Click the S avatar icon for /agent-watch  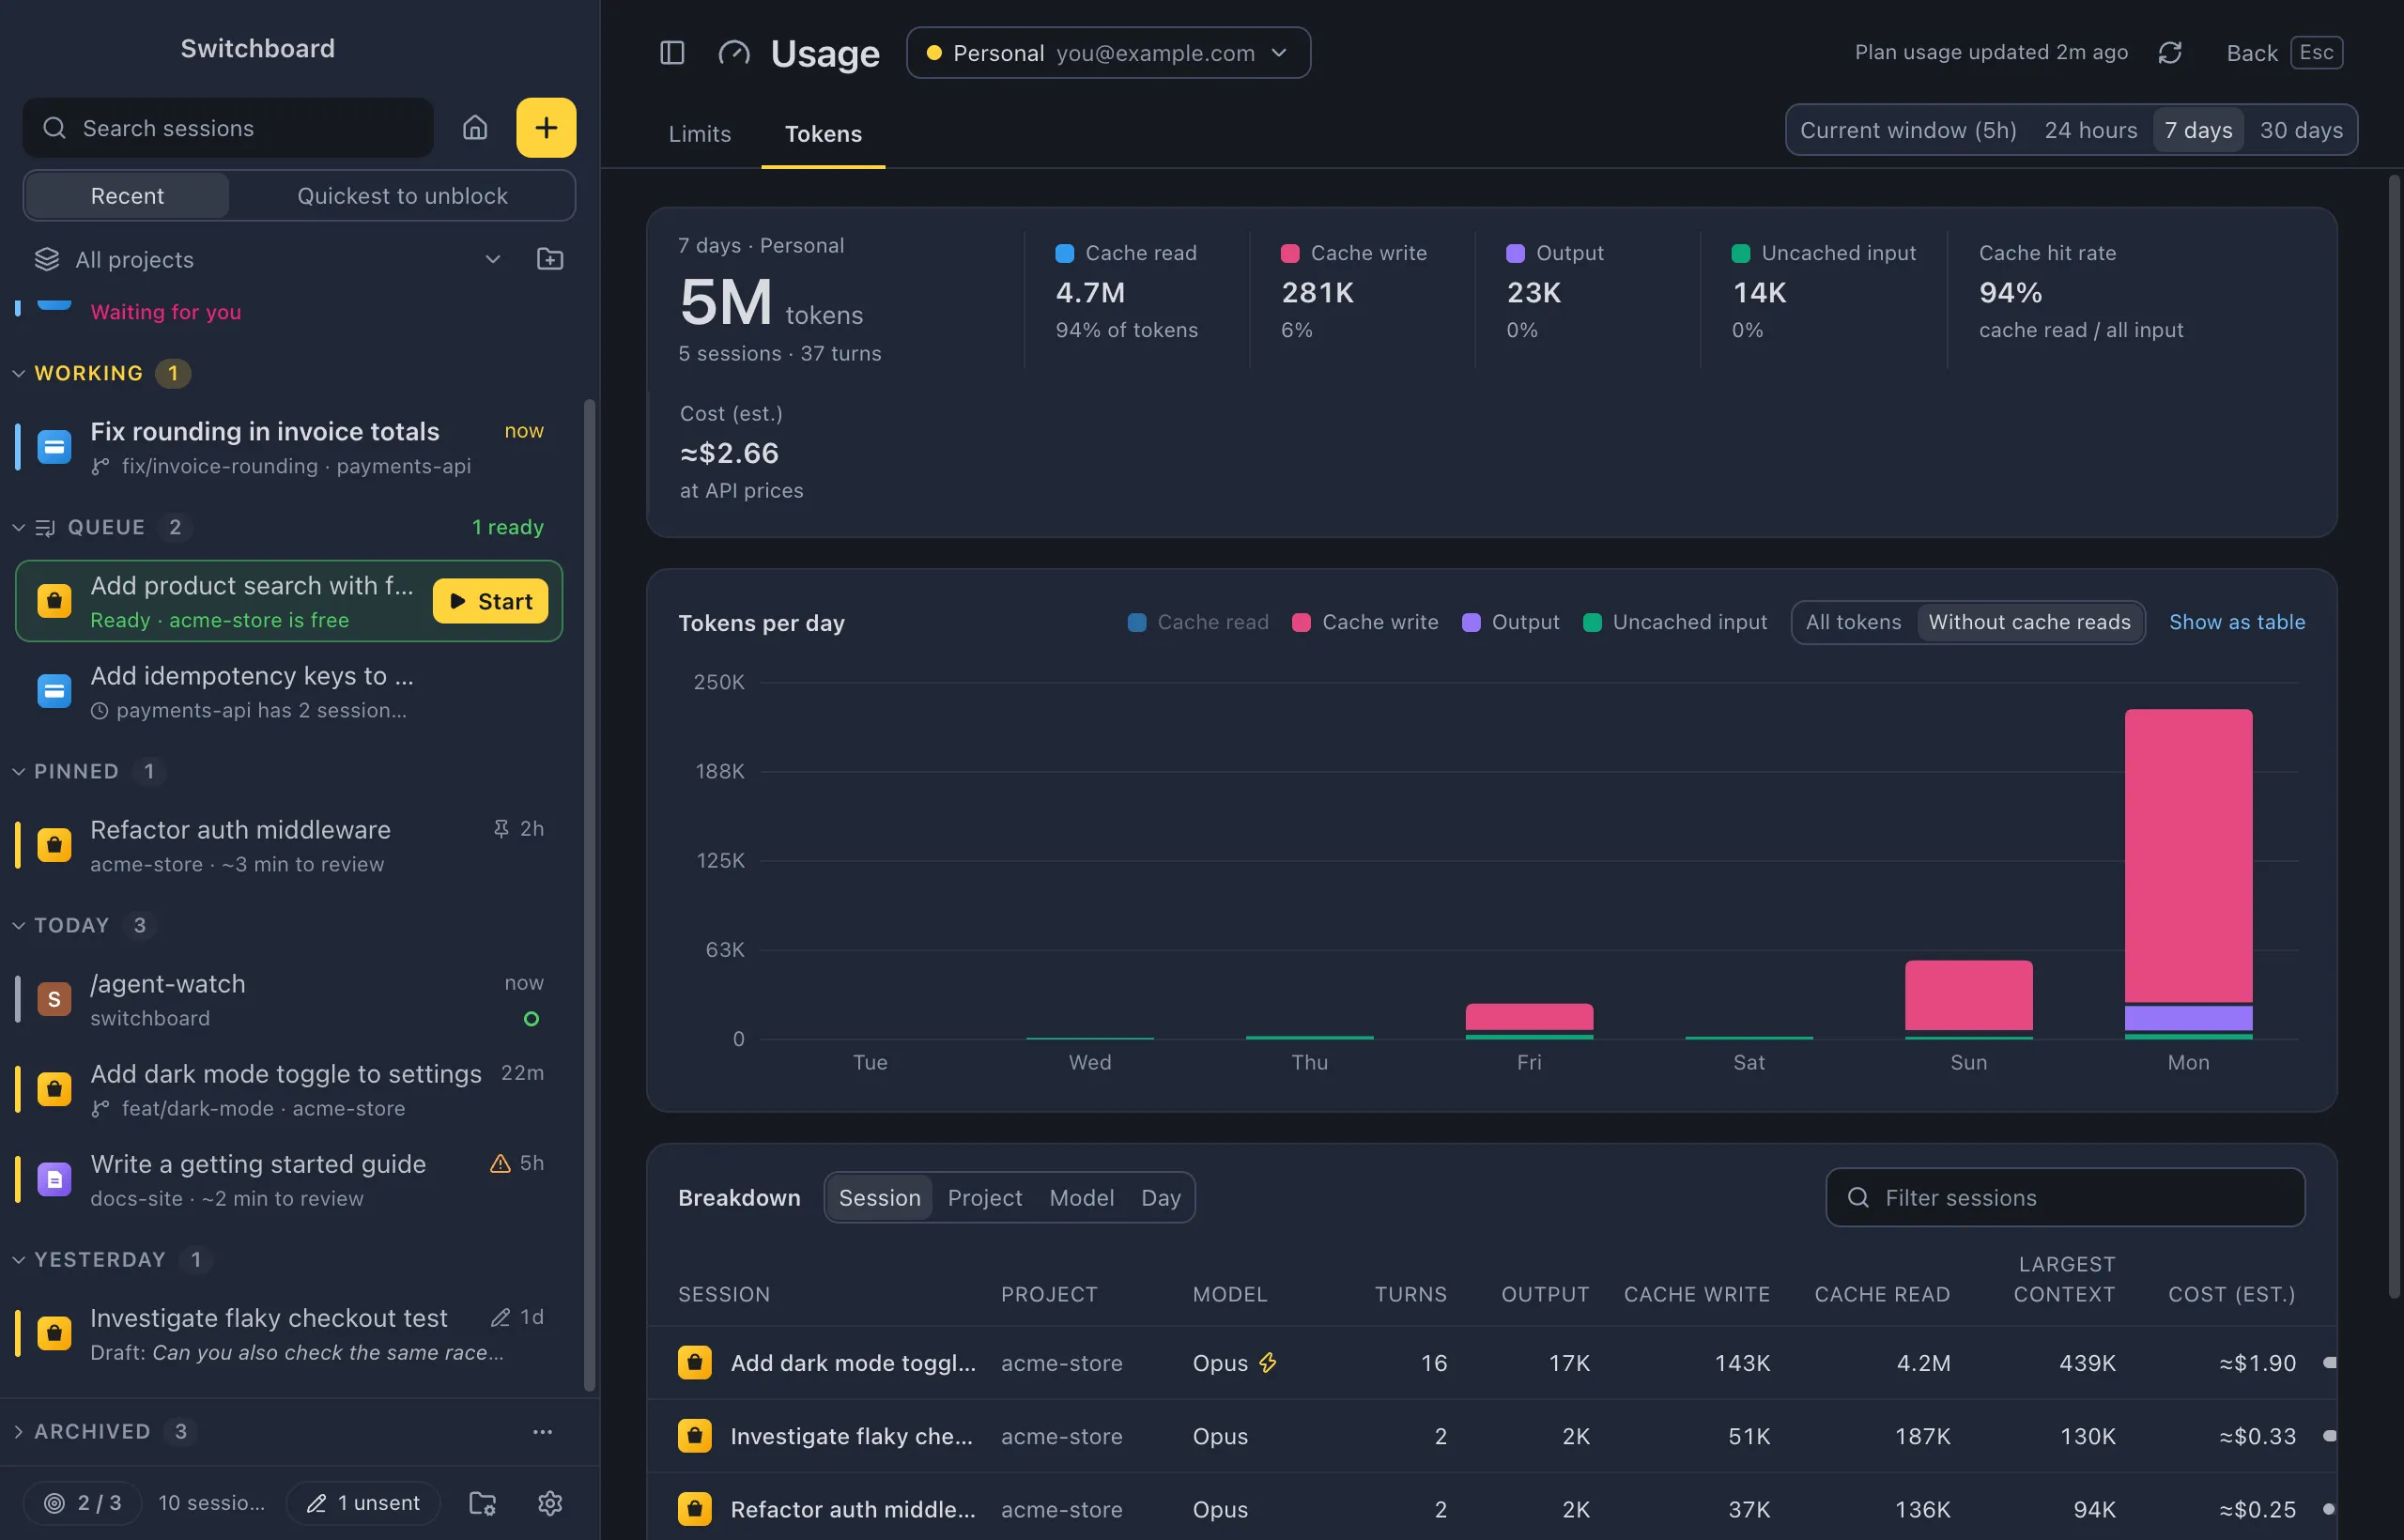click(x=54, y=998)
